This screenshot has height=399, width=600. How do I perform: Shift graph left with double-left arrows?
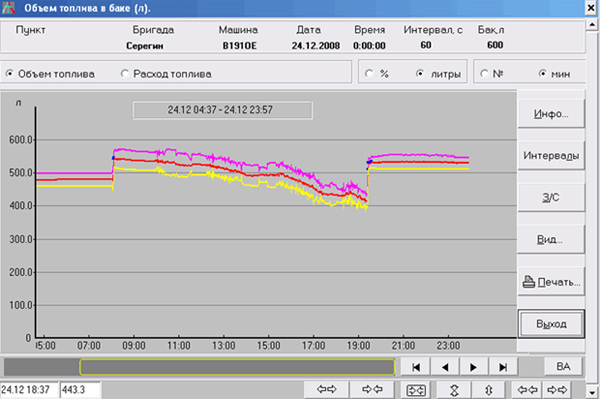click(527, 390)
